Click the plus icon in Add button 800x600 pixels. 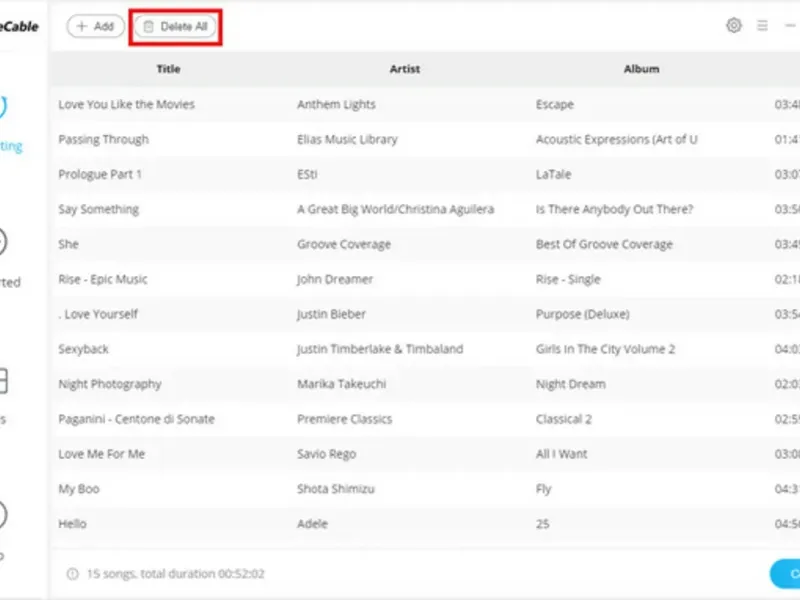(x=82, y=26)
